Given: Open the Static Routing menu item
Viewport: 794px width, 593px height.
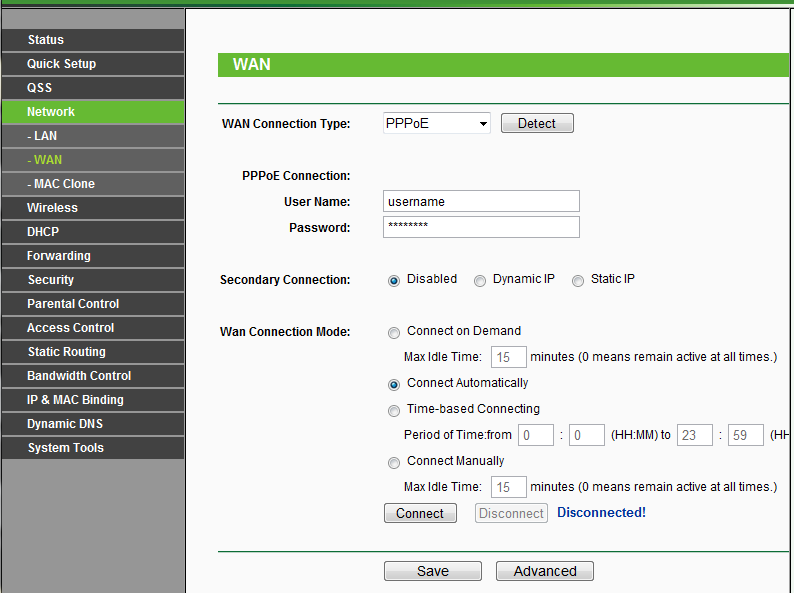Looking at the screenshot, I should pyautogui.click(x=93, y=352).
